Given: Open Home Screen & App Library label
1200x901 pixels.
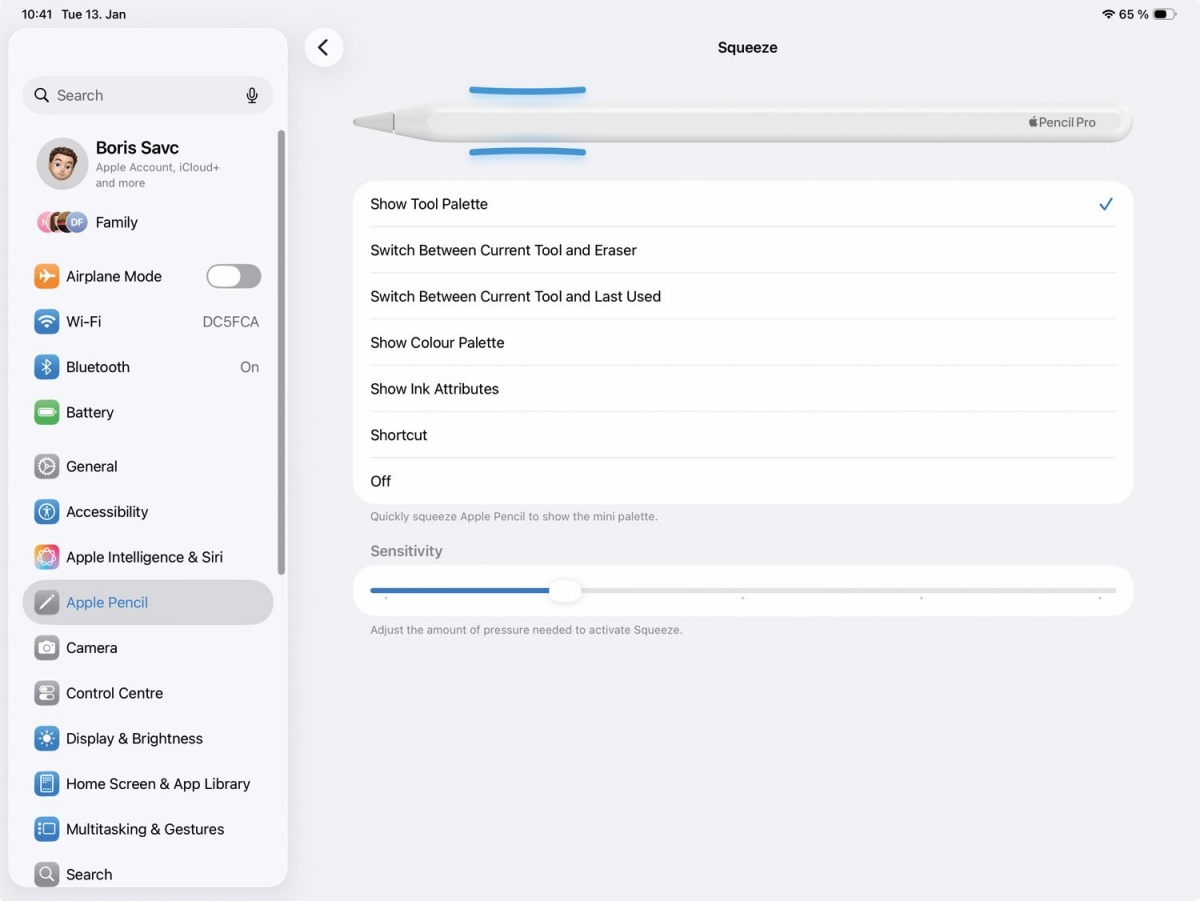Looking at the screenshot, I should (158, 783).
